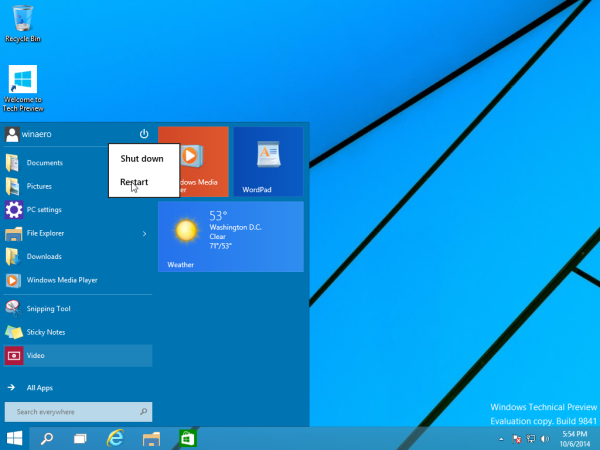Viewport: 600px width, 450px height.
Task: Open the WordPad tile
Action: point(269,162)
